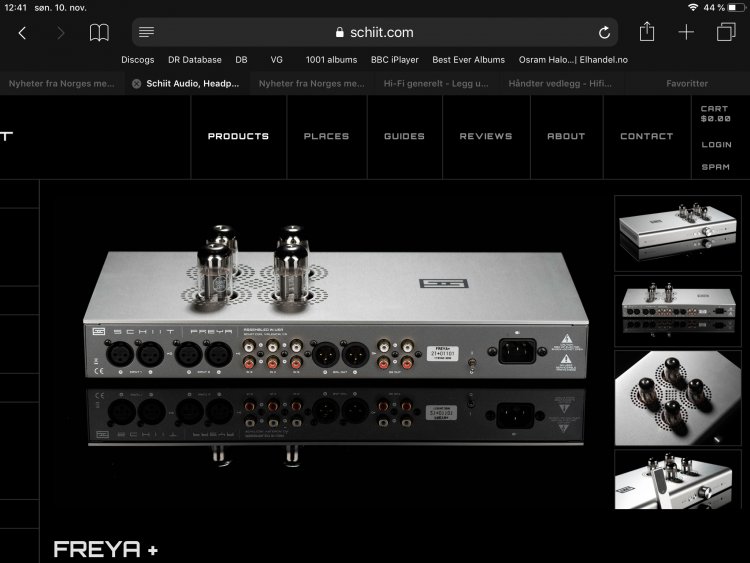Screen dimensions: 750x563
Task: Select the top-down tubes thumbnail
Action: [678, 398]
